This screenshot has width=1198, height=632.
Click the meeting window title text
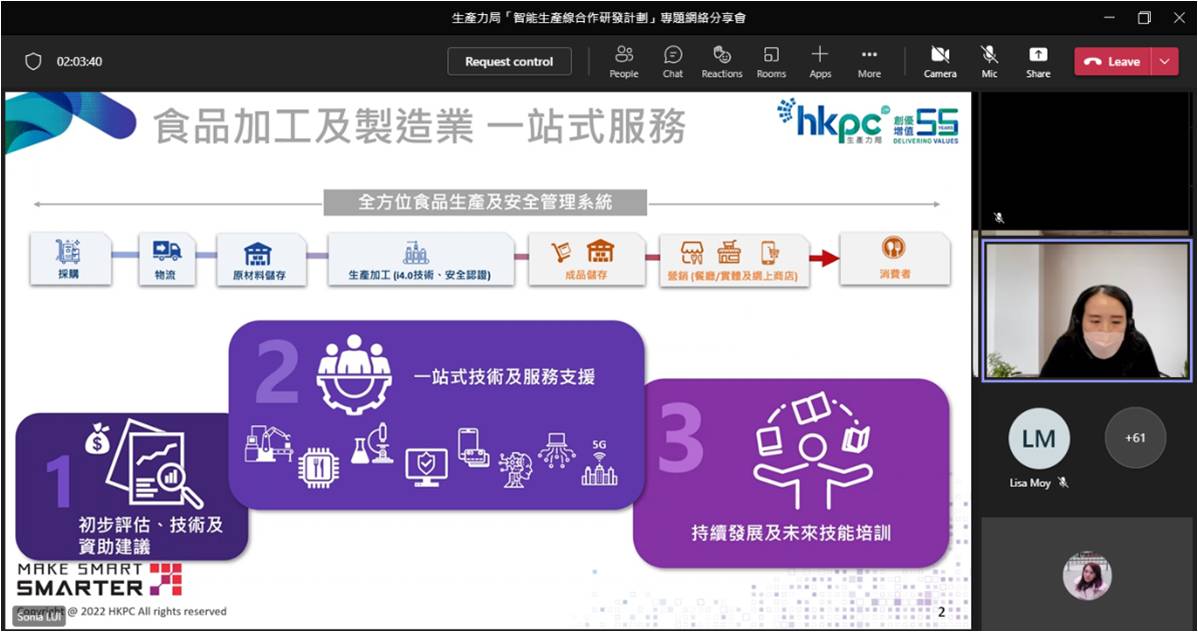[x=599, y=18]
